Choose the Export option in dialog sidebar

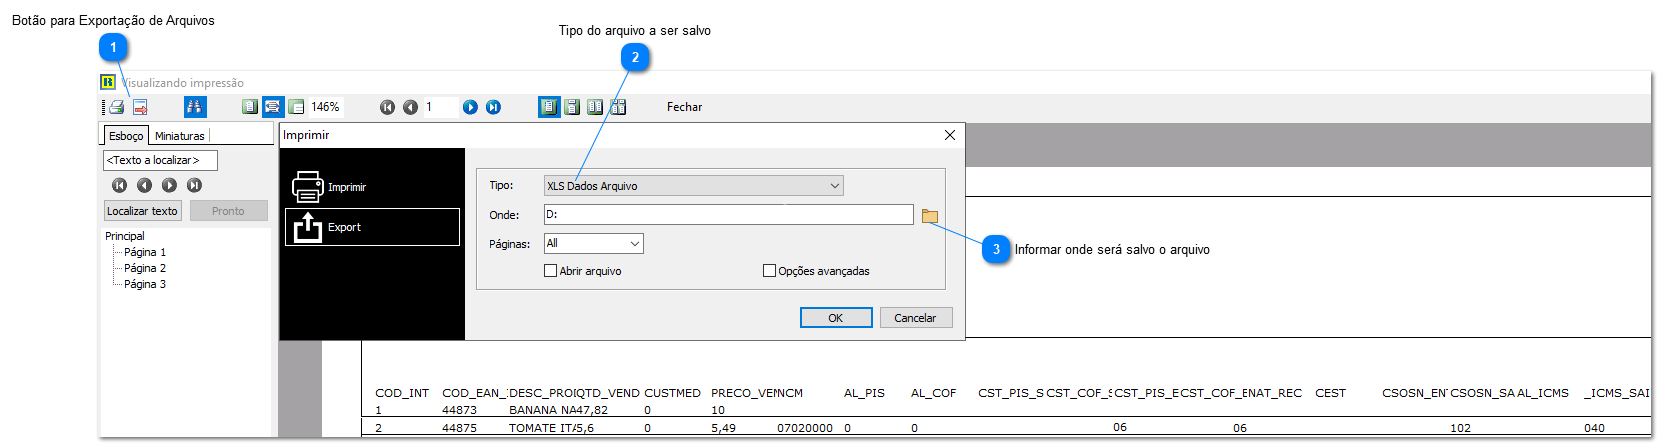pos(372,227)
